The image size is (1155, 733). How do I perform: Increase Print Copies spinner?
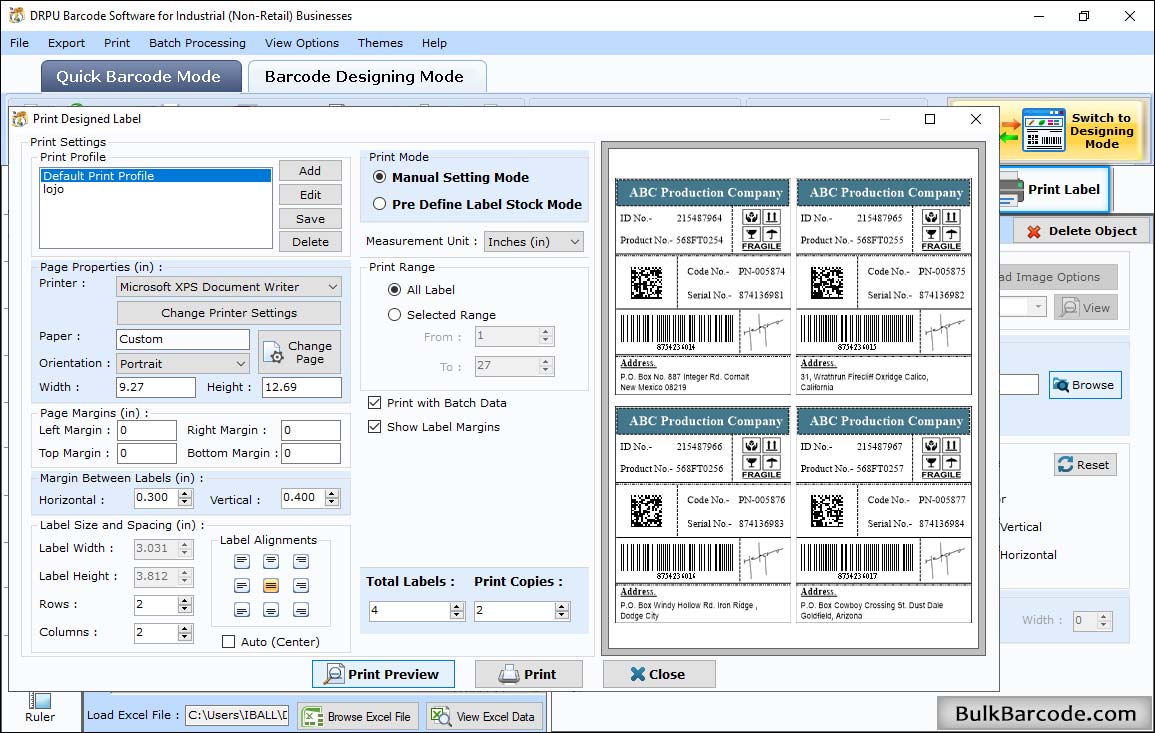click(562, 606)
